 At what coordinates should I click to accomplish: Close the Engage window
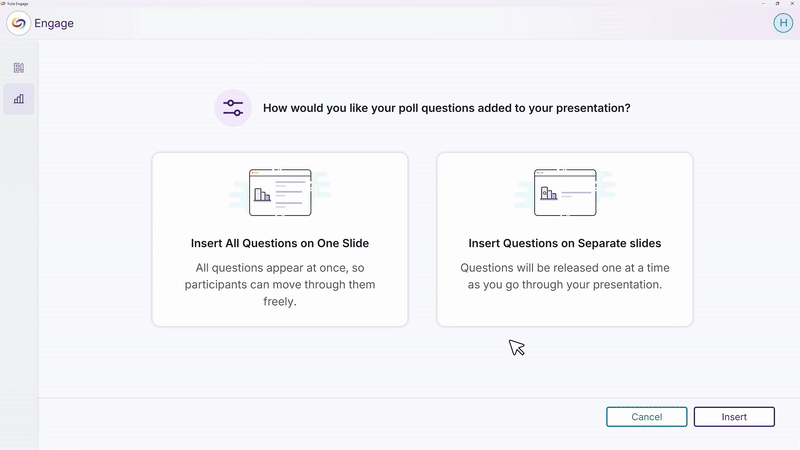pyautogui.click(x=791, y=3)
